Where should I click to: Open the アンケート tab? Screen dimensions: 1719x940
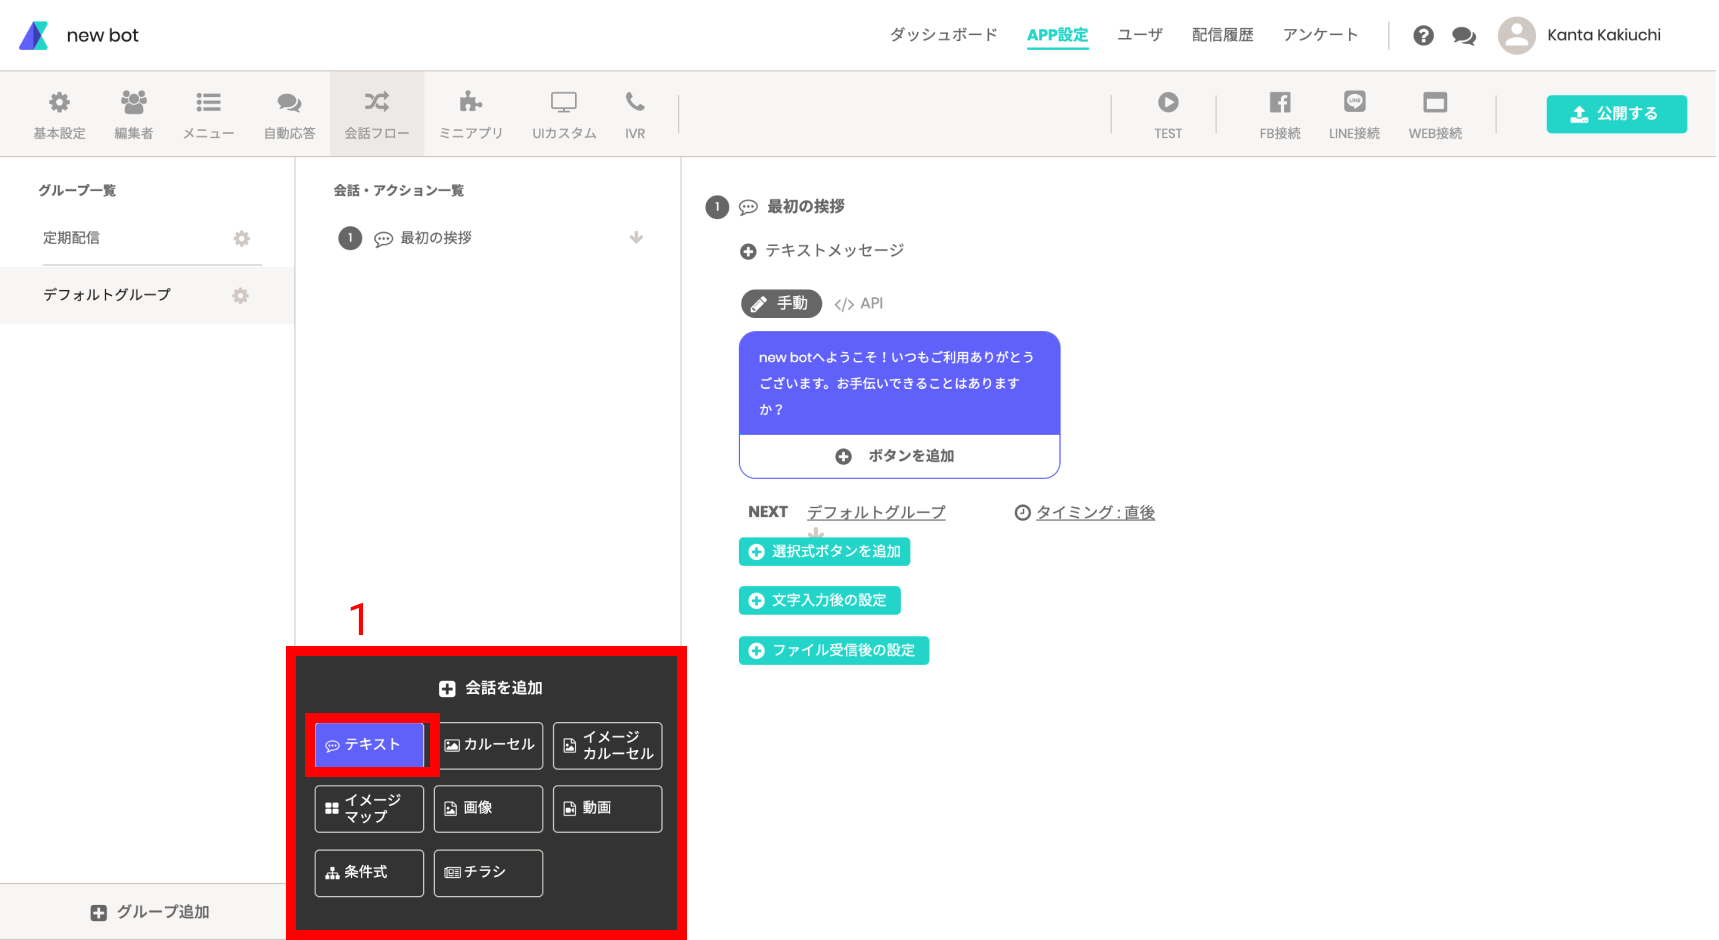[x=1320, y=35]
